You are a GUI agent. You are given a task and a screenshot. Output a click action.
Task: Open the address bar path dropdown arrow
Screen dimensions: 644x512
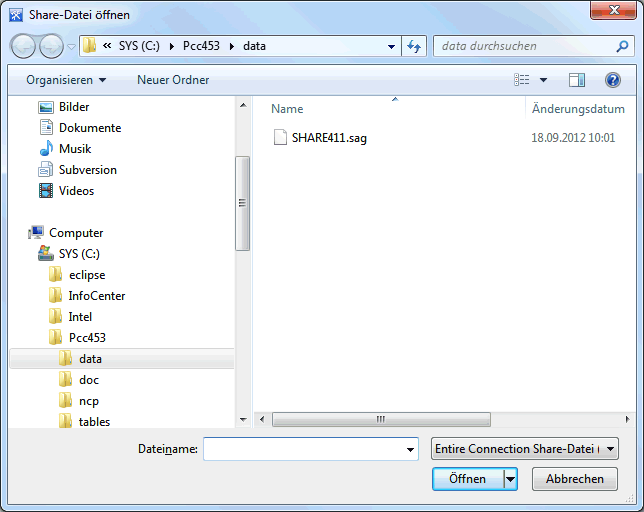pos(392,46)
